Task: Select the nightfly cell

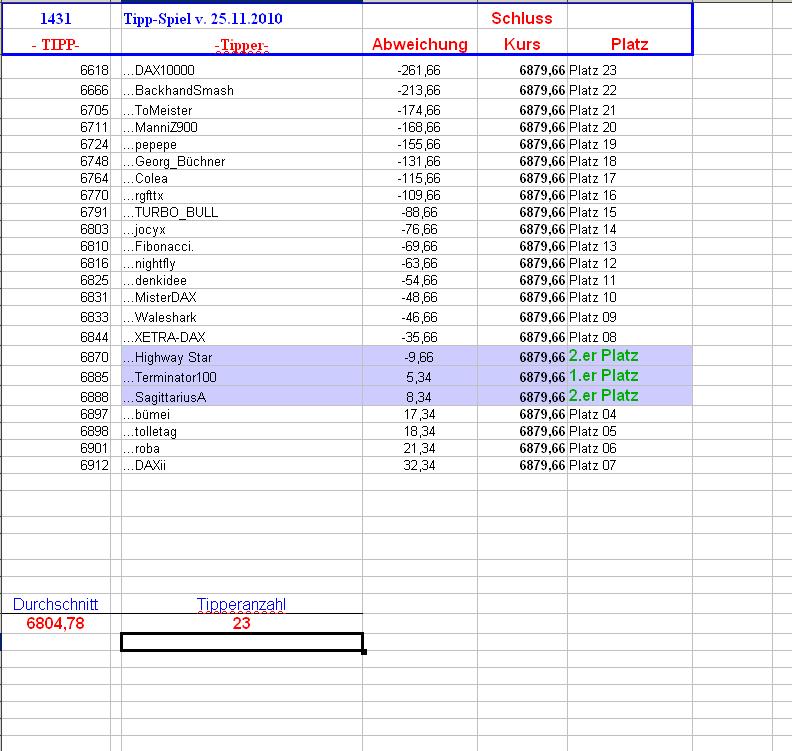Action: (242, 263)
